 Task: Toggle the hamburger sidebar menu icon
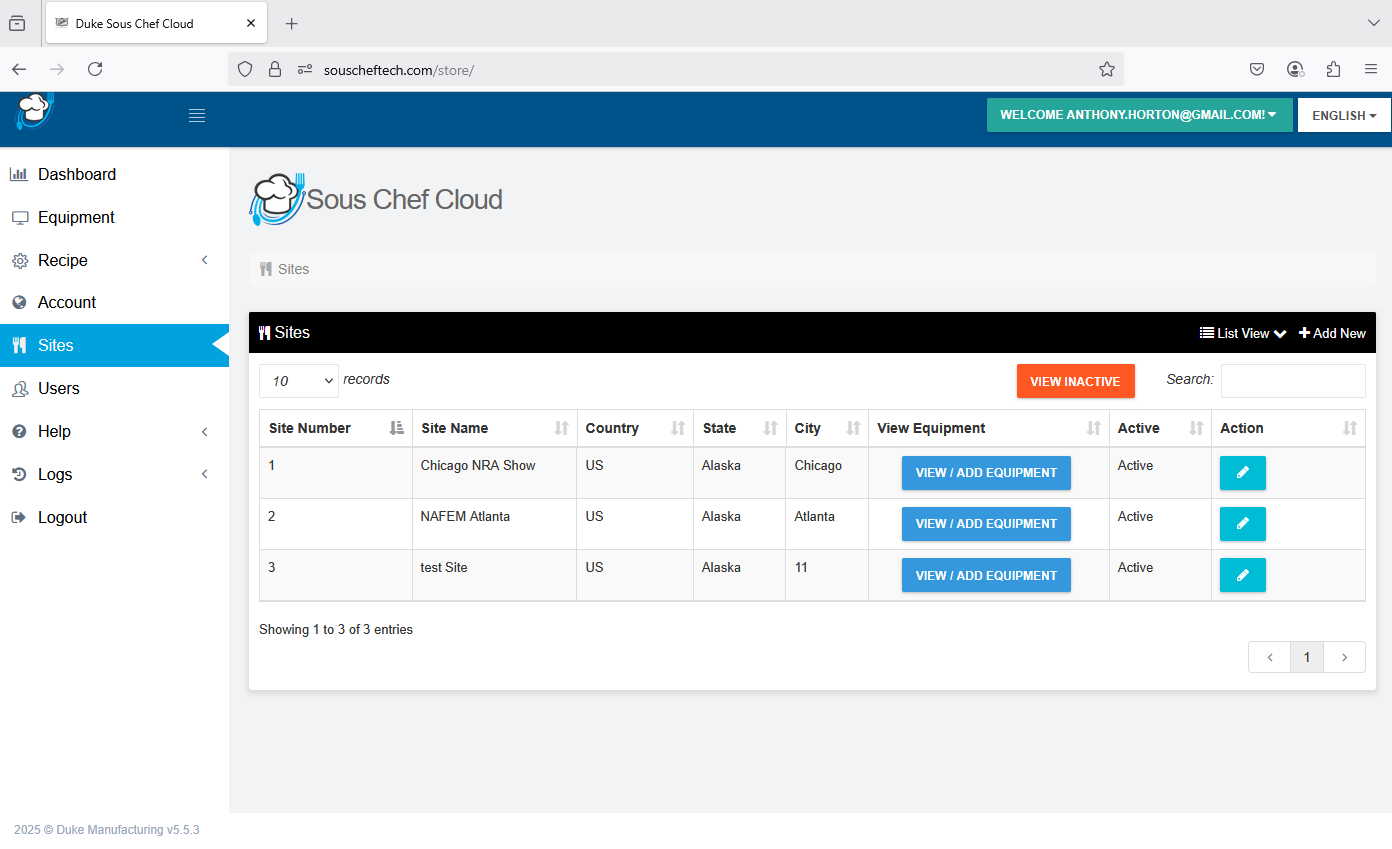(x=197, y=116)
